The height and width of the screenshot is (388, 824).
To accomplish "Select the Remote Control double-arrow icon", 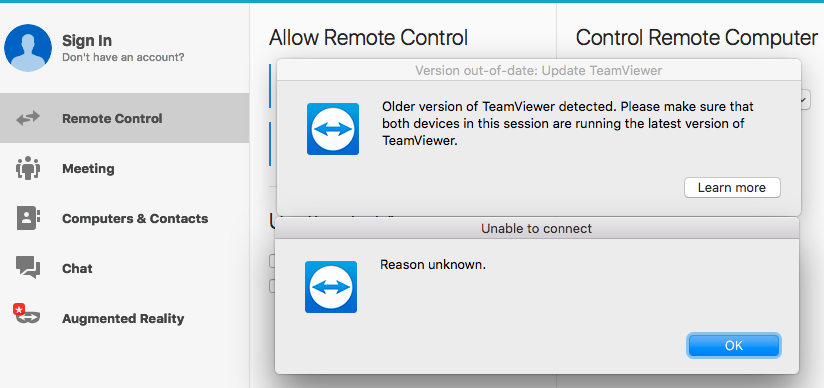I will tap(28, 118).
